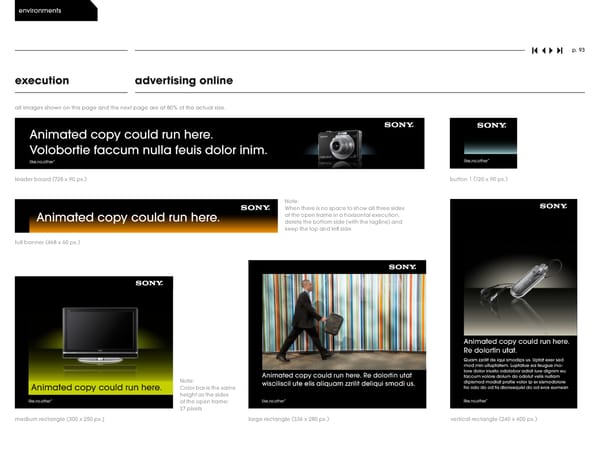
Task: Click the page number p. 93
Action: pos(578,50)
